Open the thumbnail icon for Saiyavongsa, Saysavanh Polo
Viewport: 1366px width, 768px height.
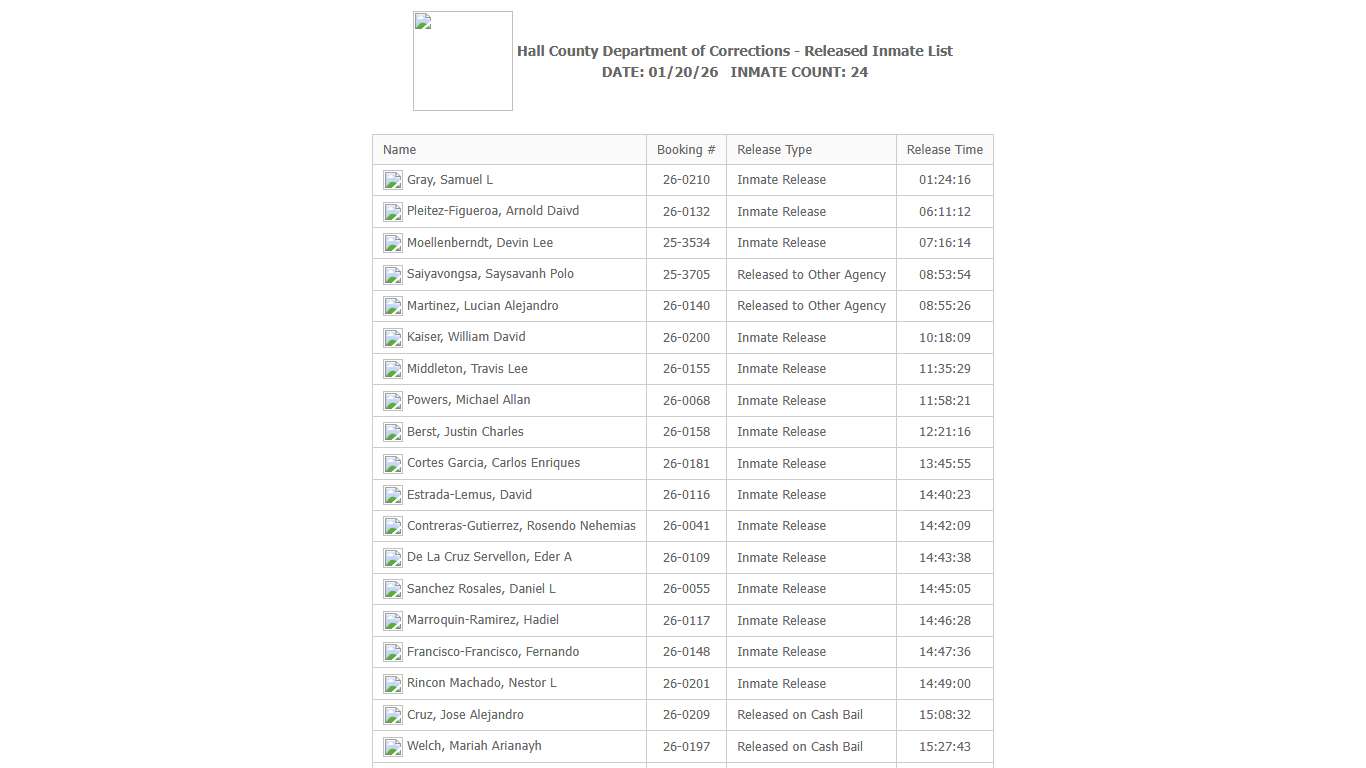click(392, 274)
